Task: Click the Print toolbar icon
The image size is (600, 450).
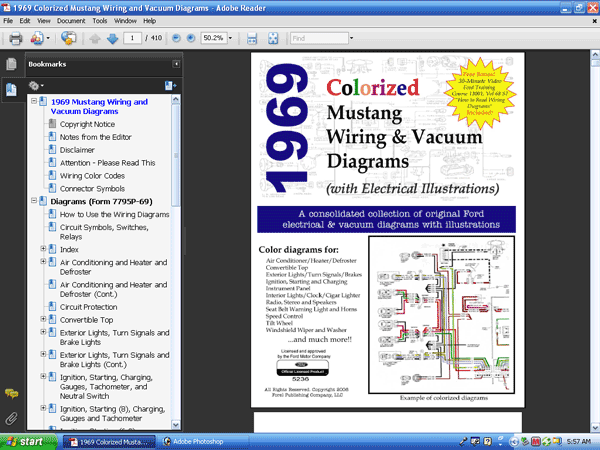Action: 16,38
